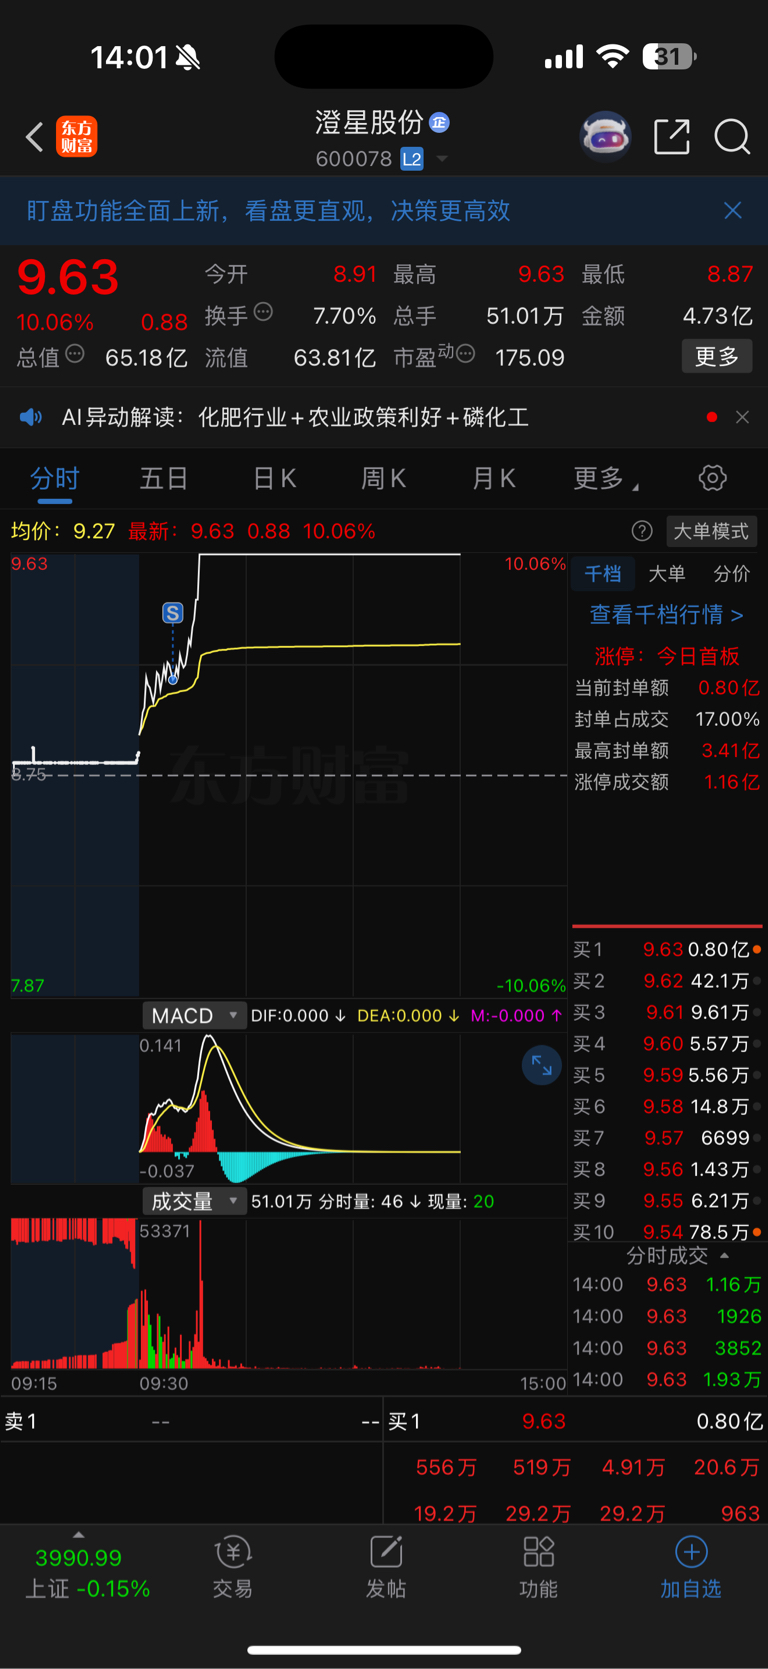This screenshot has height=1669, width=768.
Task: Expand the stock code dropdown arrow
Action: (x=441, y=159)
